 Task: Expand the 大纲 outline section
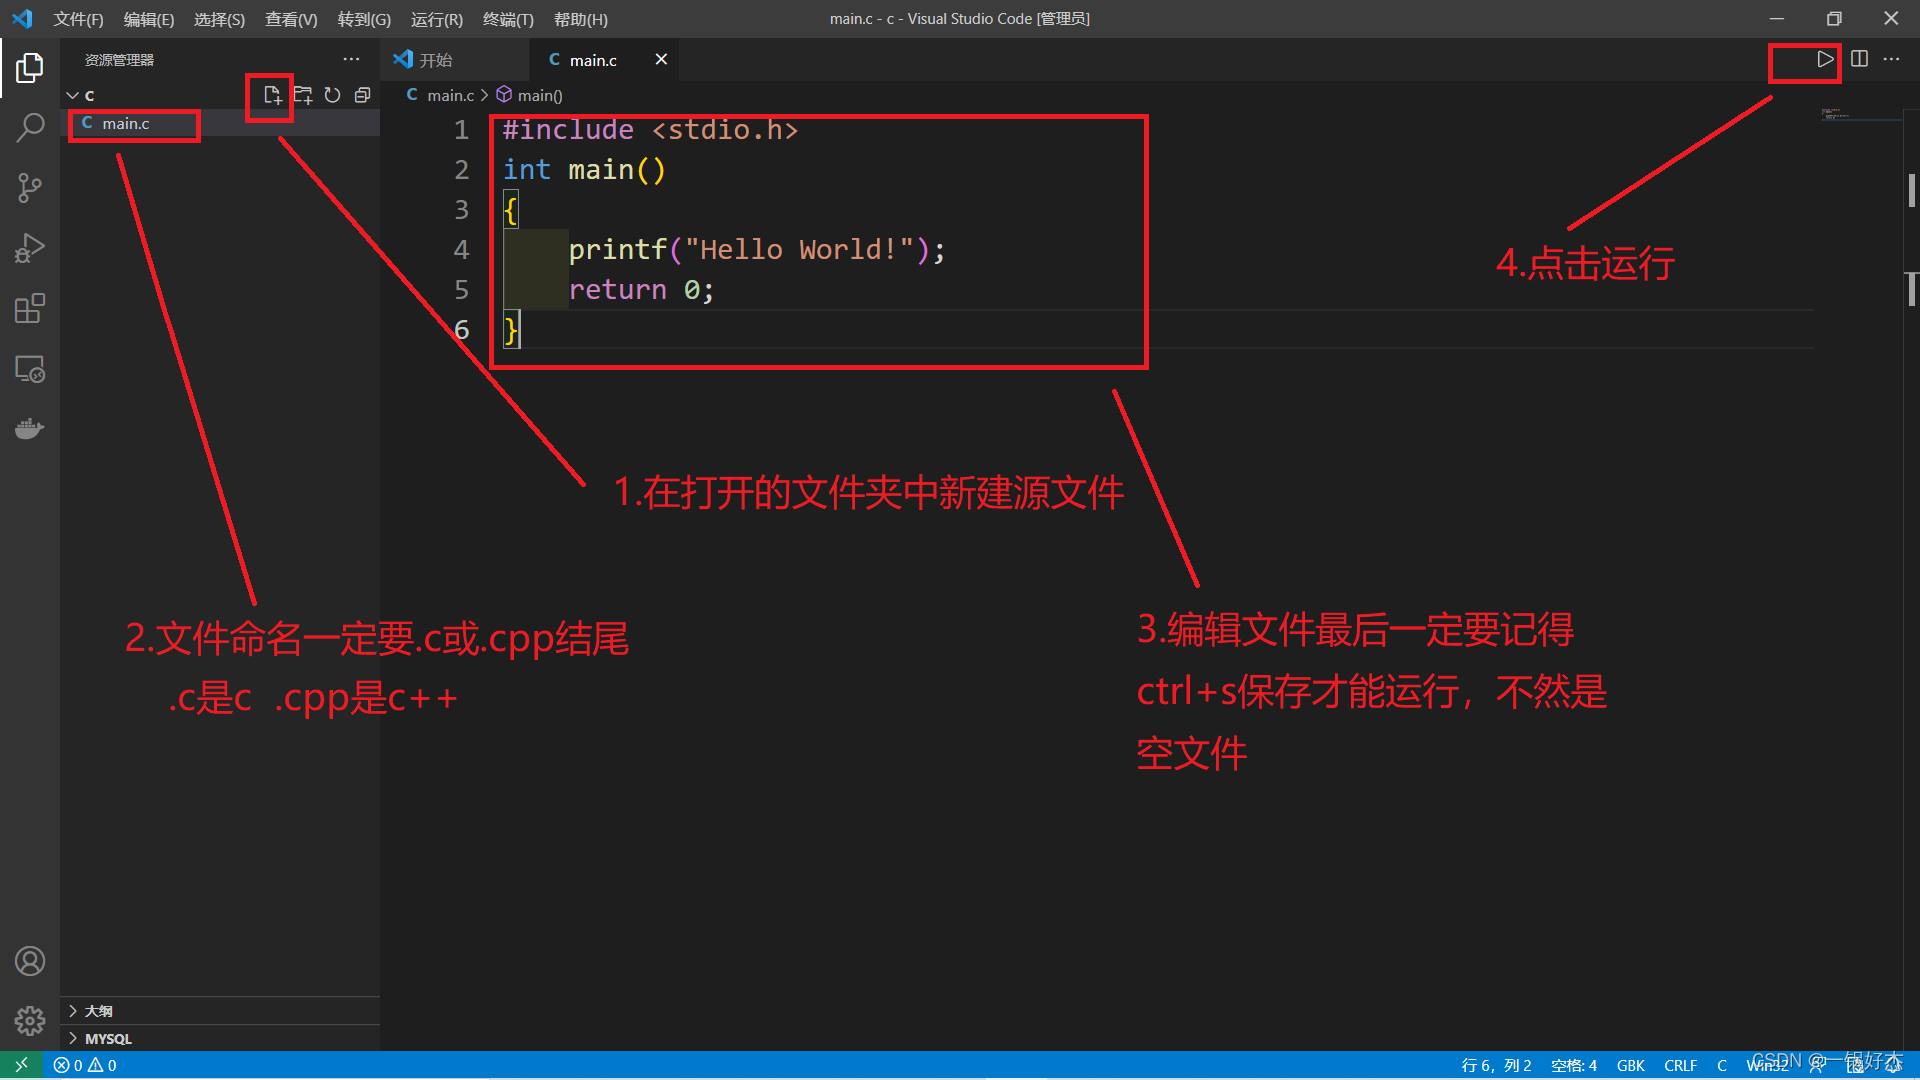point(220,1011)
